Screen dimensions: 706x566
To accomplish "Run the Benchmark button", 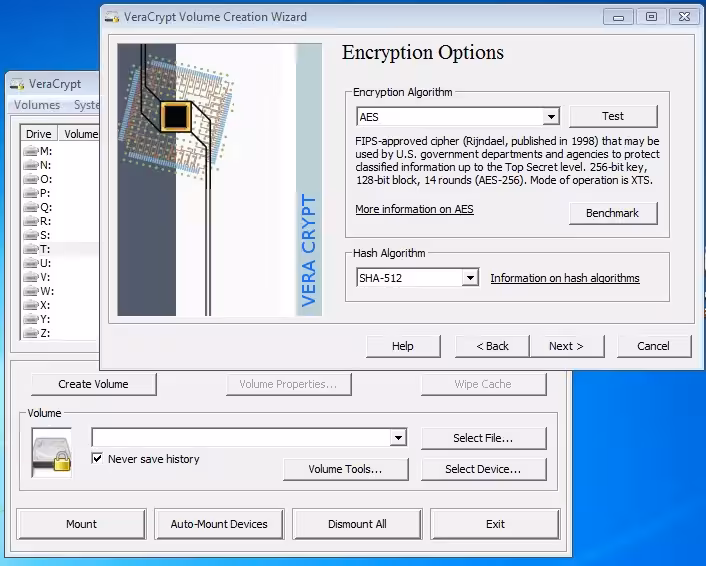I will (613, 213).
